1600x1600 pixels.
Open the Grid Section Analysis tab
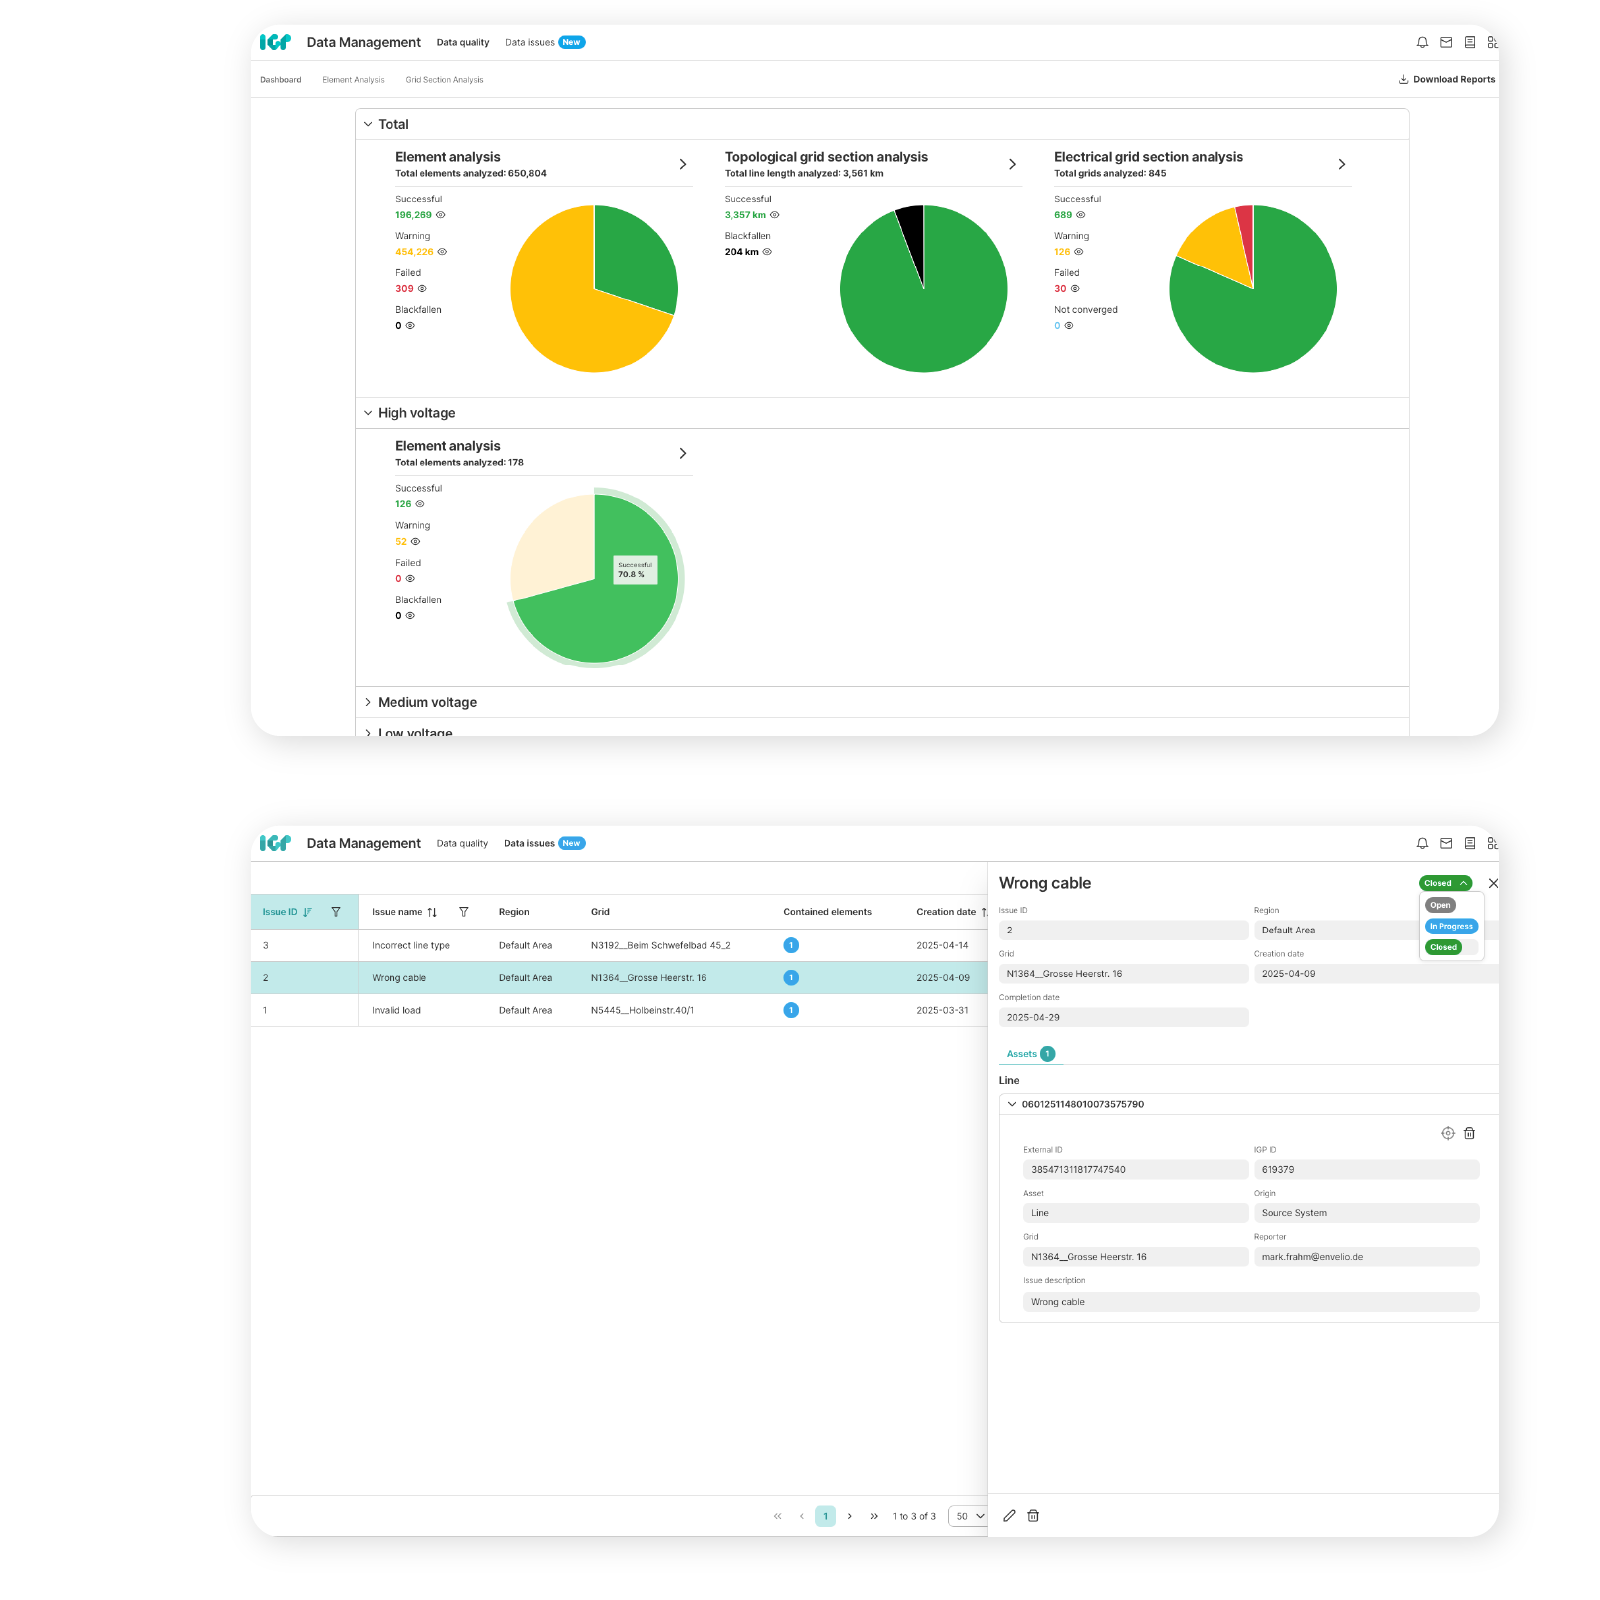coord(444,80)
